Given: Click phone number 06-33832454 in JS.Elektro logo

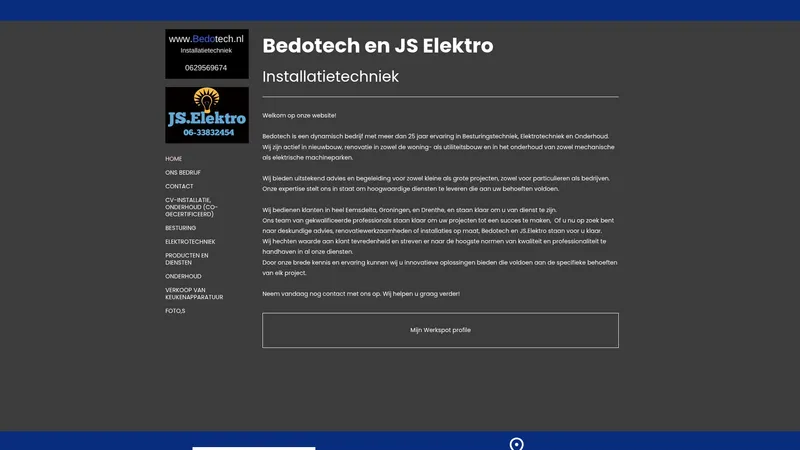Looking at the screenshot, I should click(209, 133).
